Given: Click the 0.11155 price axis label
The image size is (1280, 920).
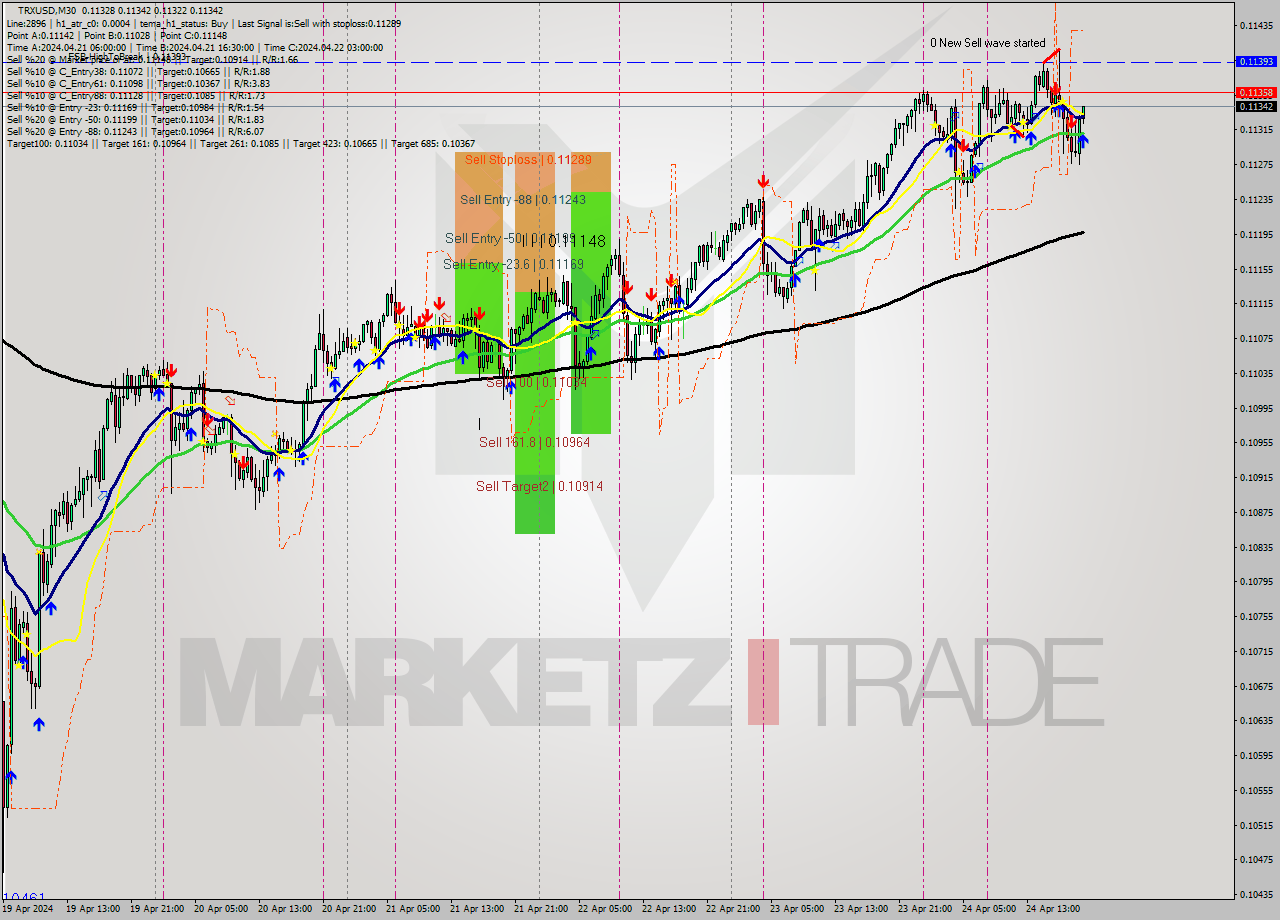Looking at the screenshot, I should click(1256, 269).
